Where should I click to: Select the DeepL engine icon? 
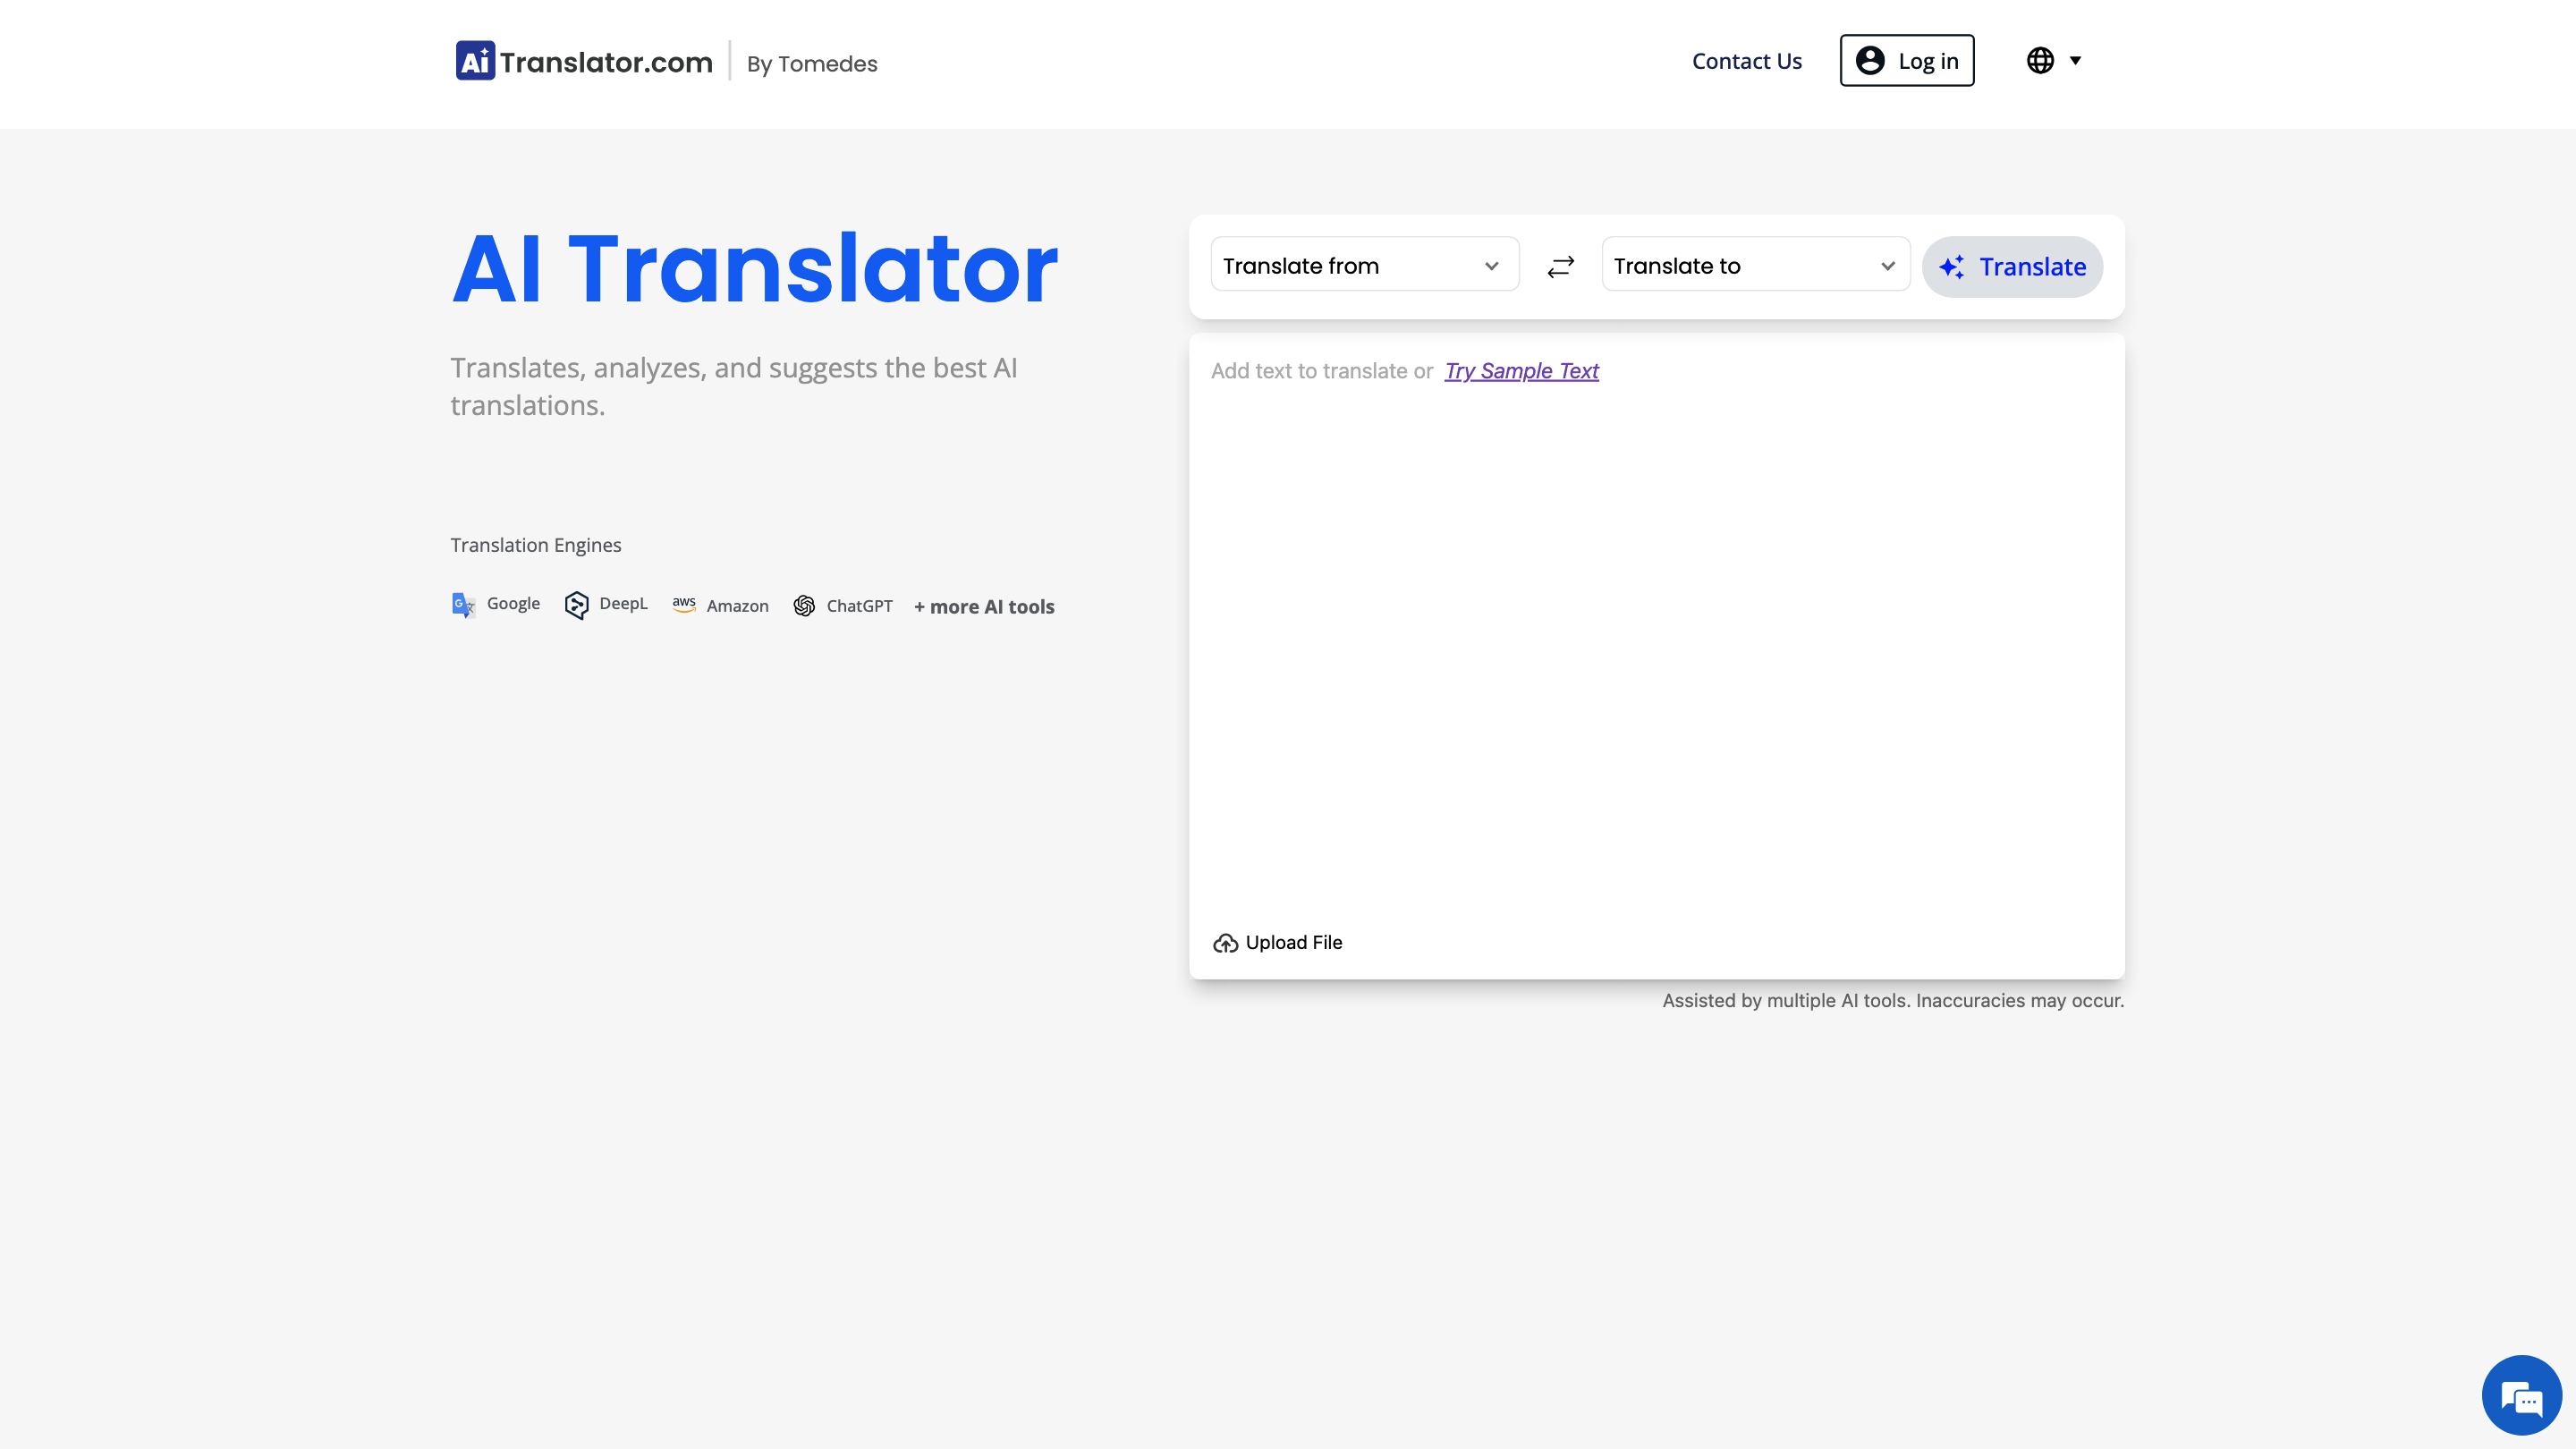pos(577,605)
